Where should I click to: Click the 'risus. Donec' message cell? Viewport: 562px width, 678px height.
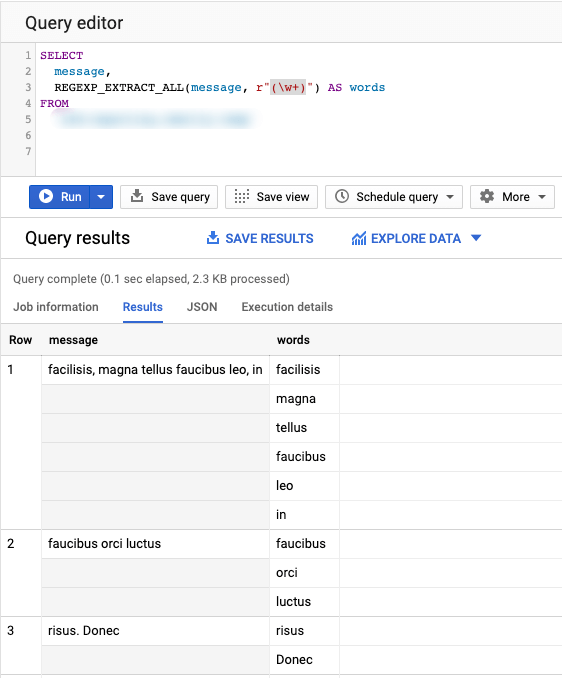click(x=155, y=630)
